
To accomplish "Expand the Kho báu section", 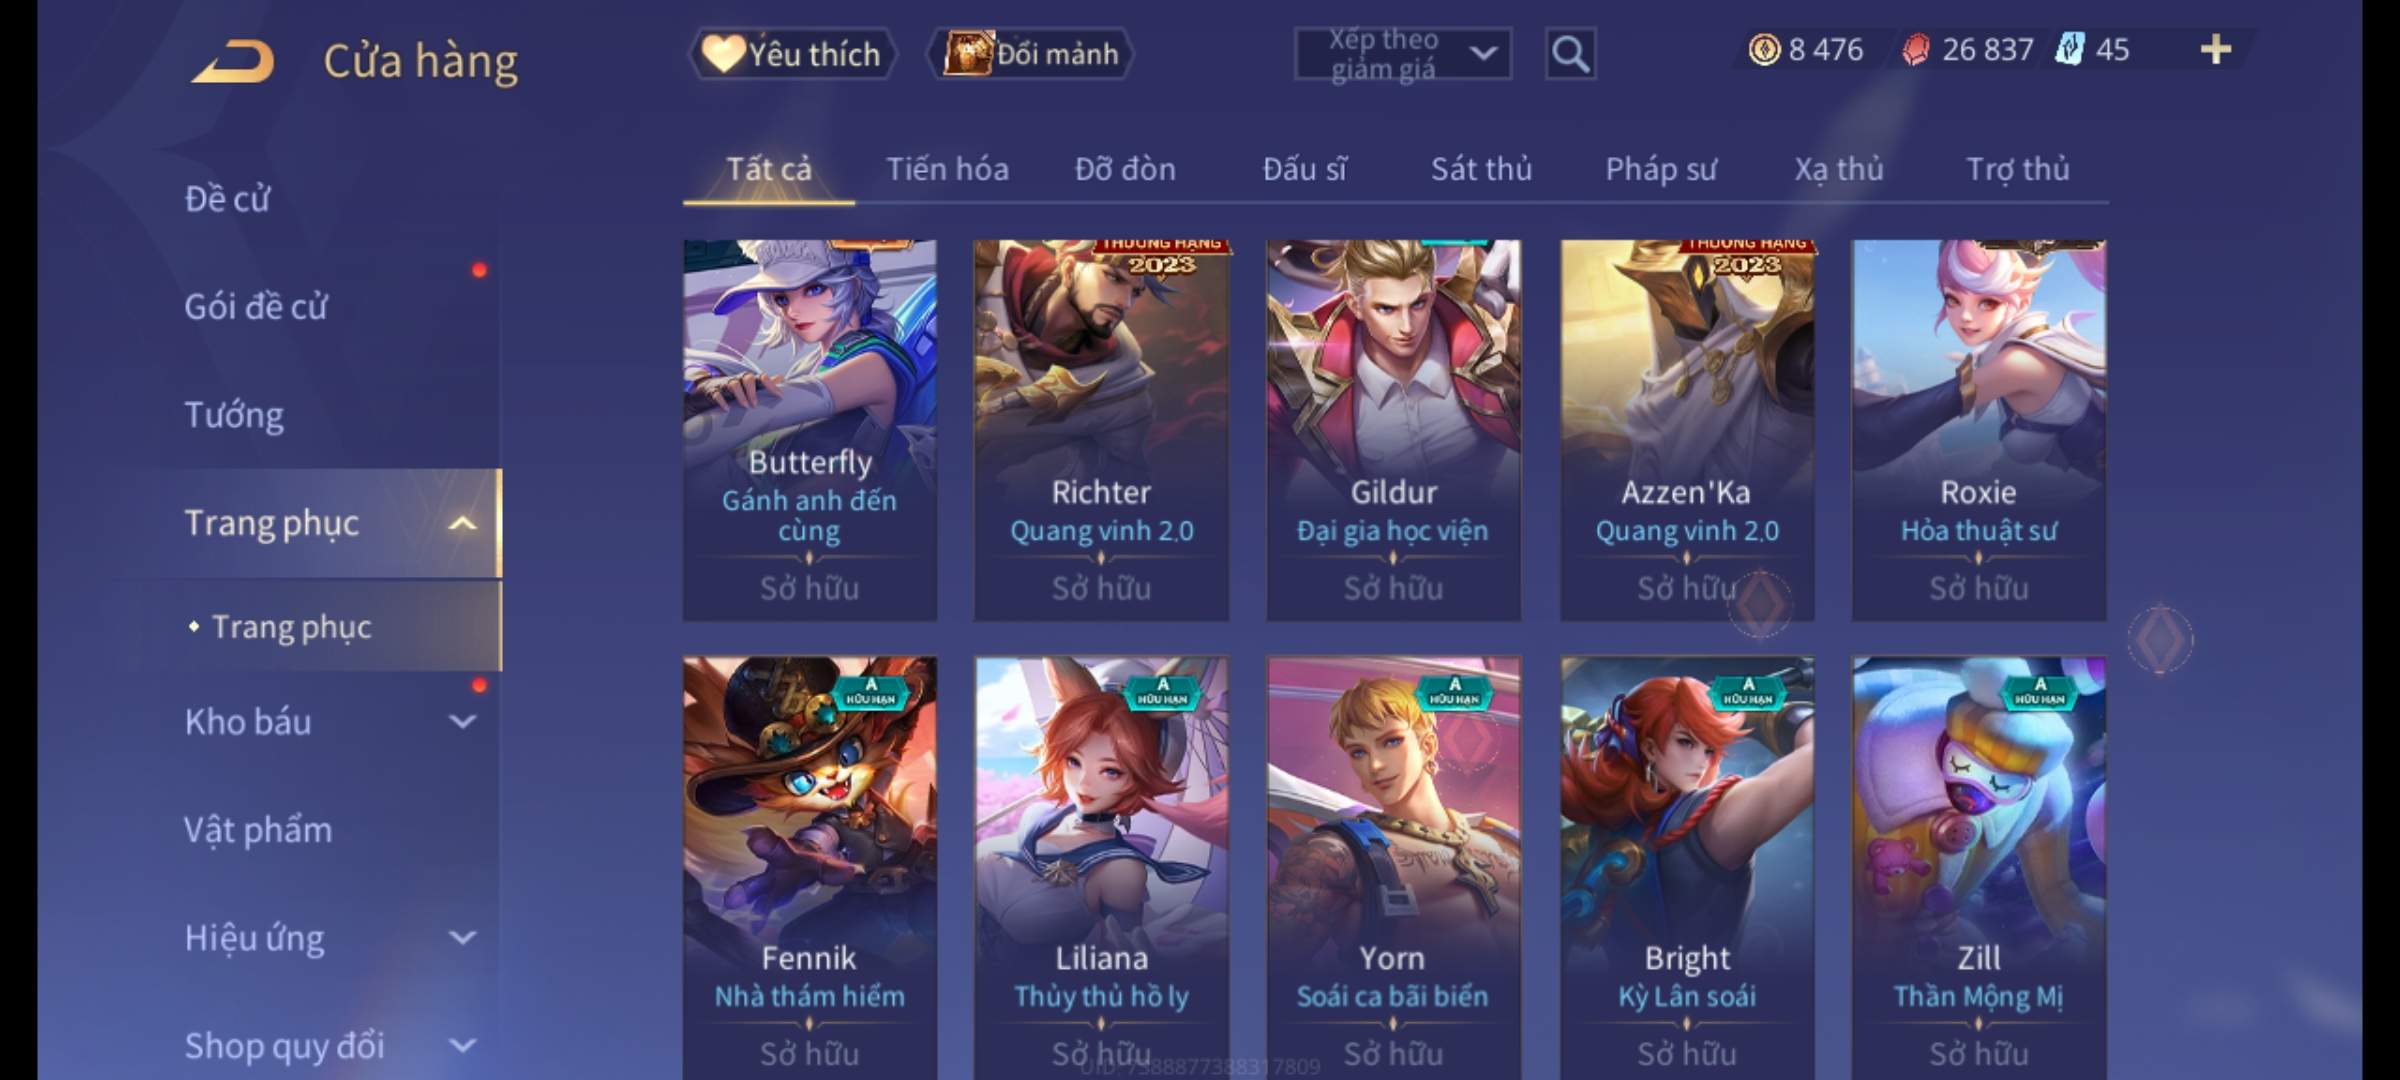I will tap(462, 721).
